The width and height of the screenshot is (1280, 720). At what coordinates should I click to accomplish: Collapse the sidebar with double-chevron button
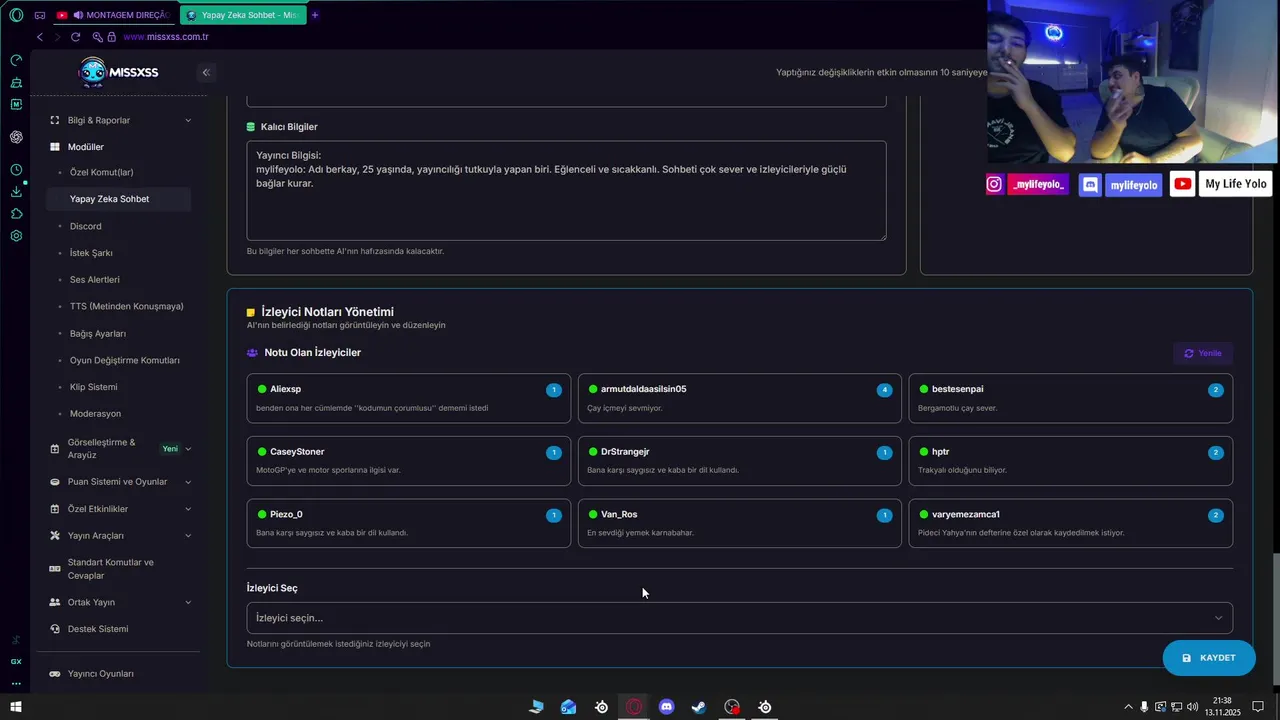point(206,72)
